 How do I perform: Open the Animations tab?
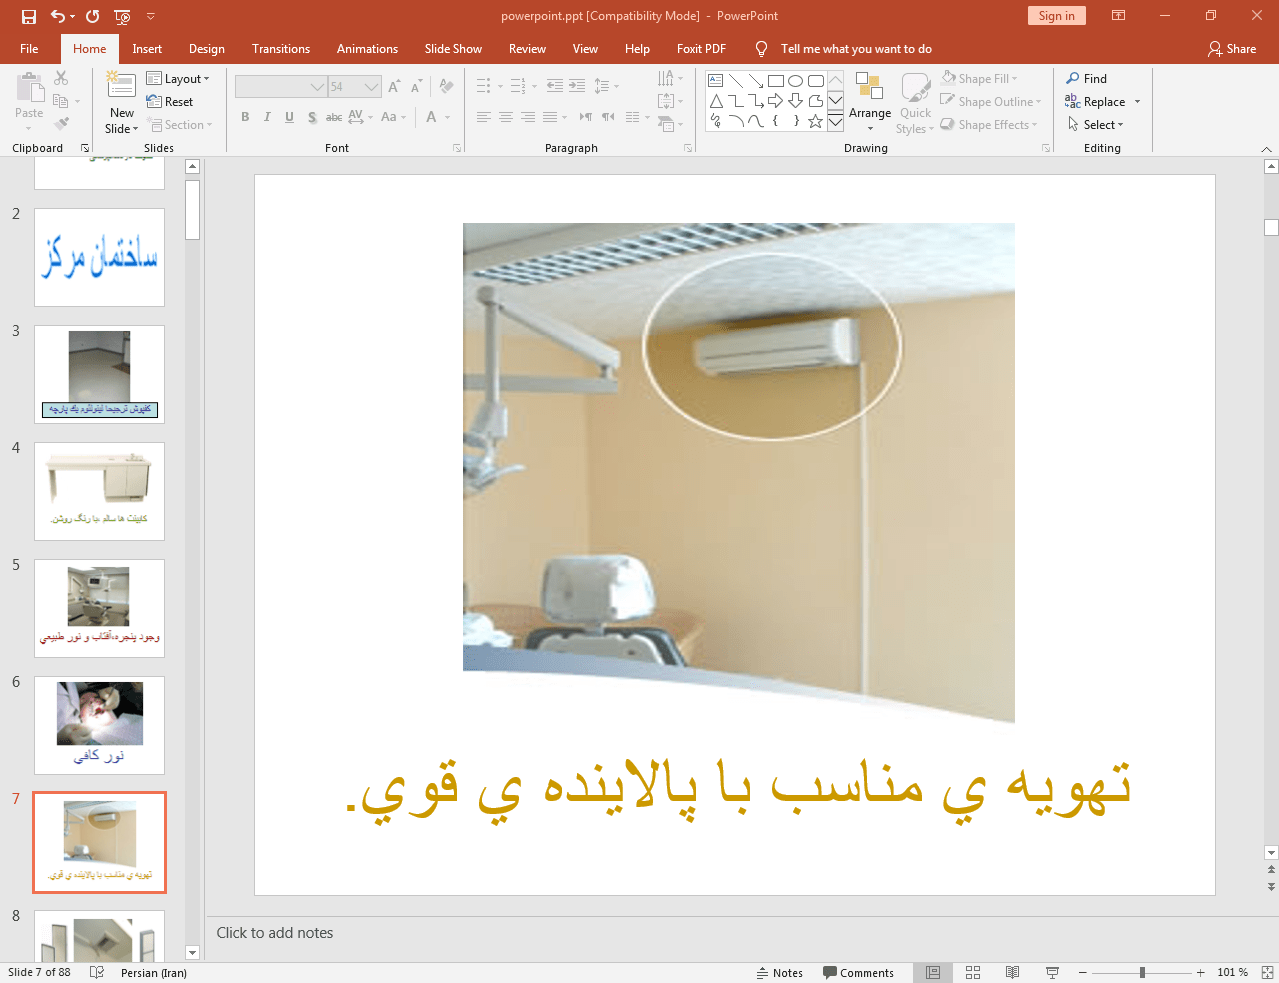tap(367, 49)
